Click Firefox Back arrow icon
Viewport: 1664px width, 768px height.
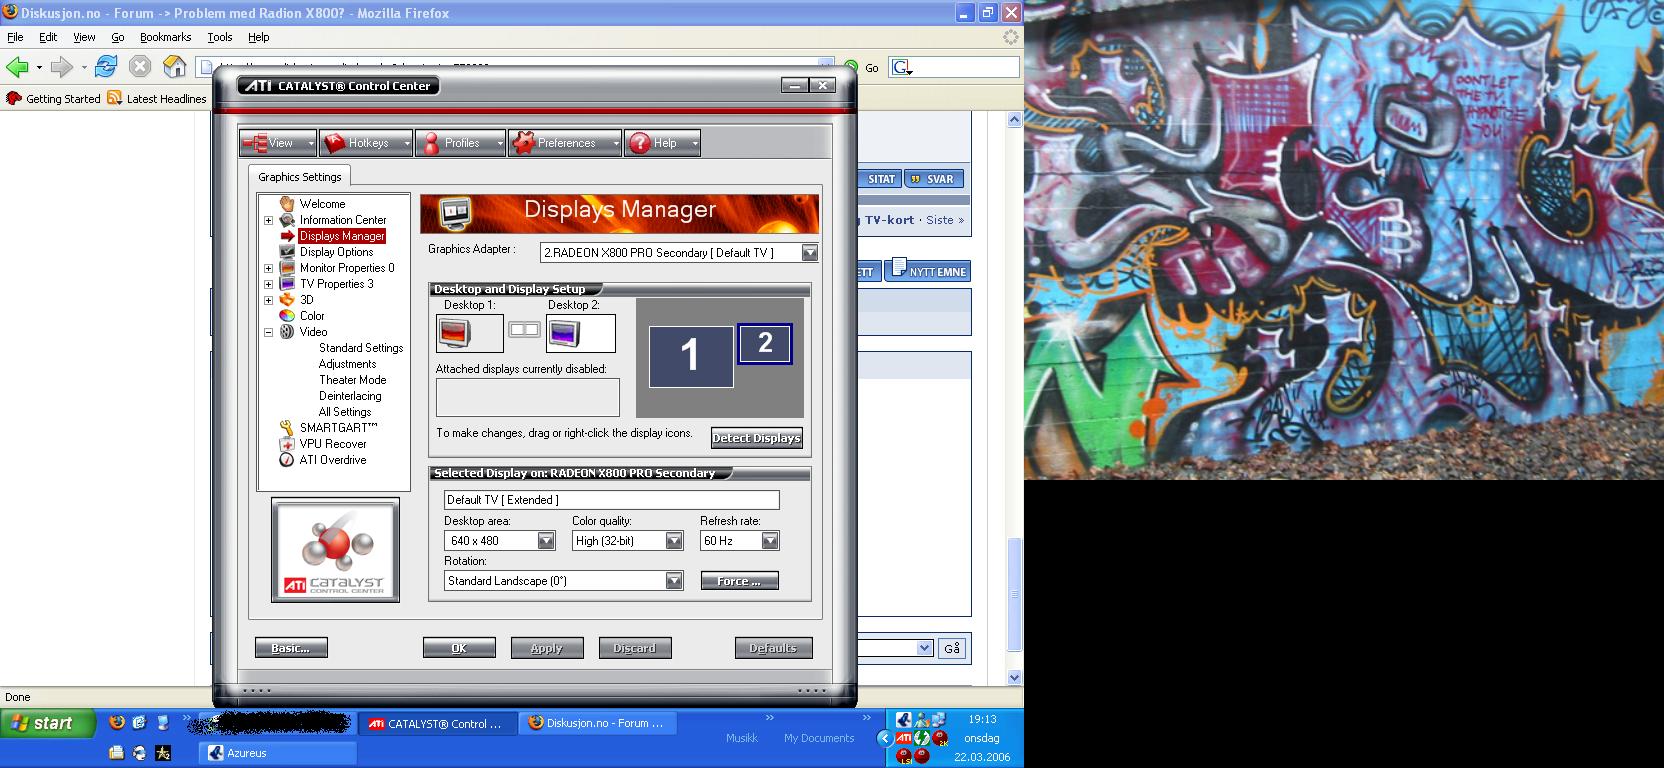pos(17,67)
